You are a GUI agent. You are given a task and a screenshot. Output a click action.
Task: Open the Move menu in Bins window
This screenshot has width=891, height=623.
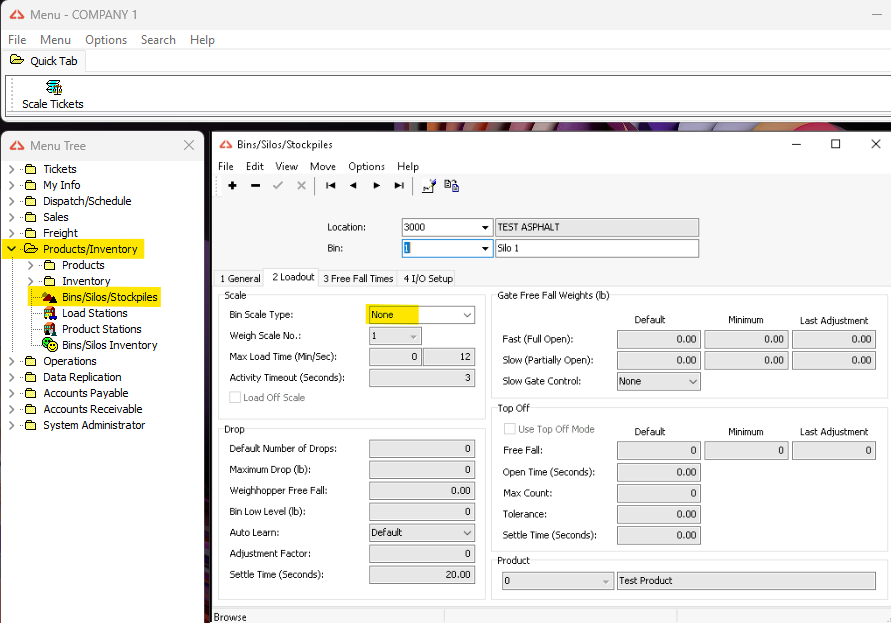pos(323,167)
